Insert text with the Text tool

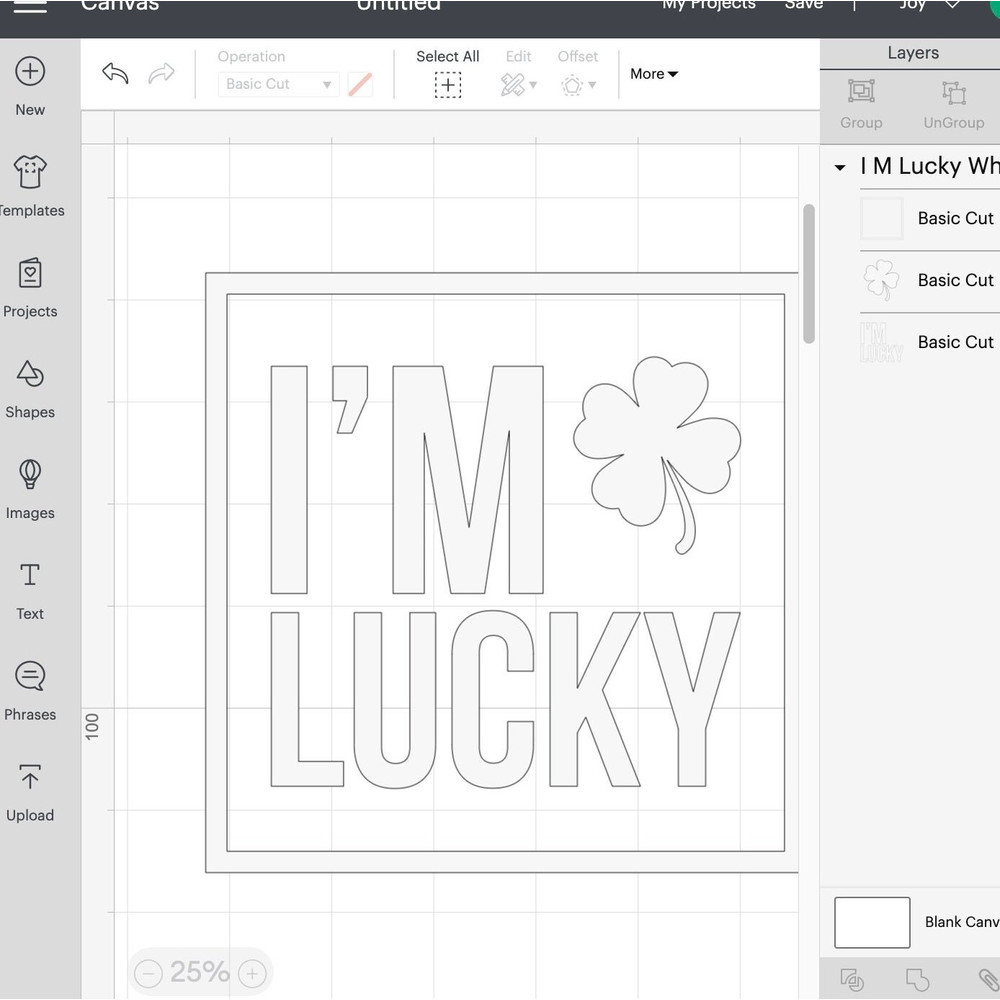click(x=30, y=589)
